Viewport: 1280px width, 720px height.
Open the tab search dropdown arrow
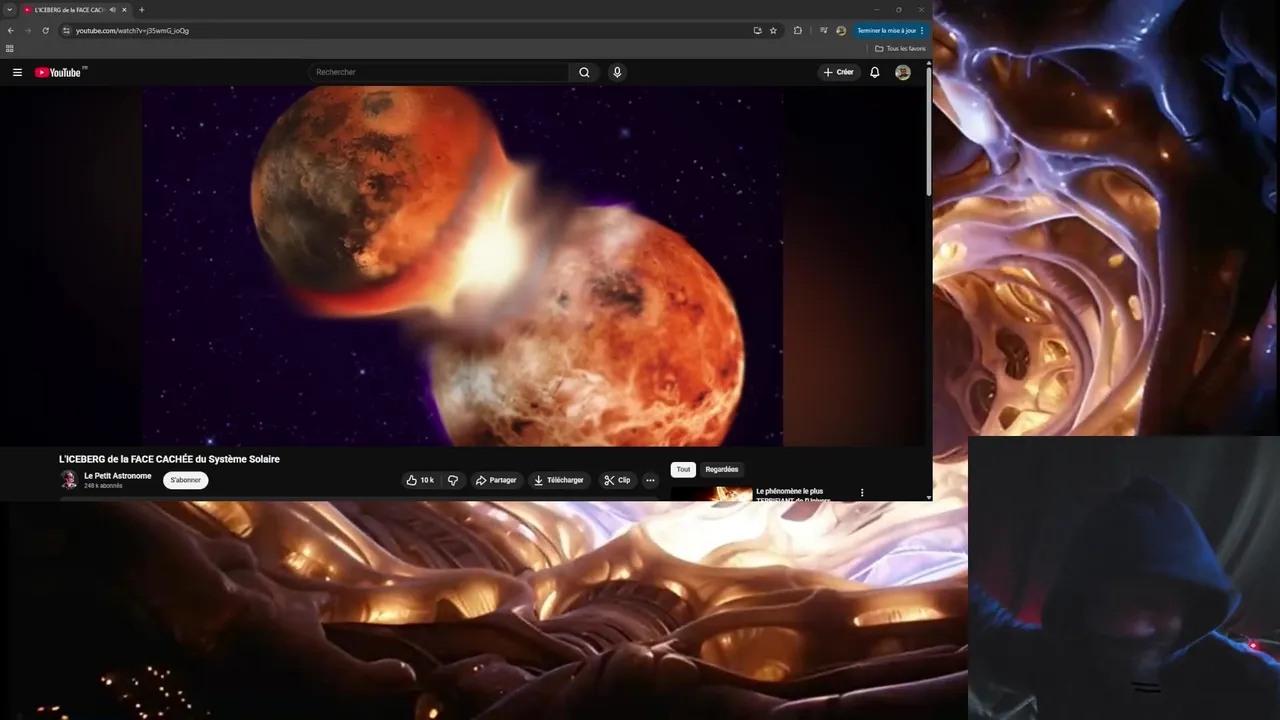pos(9,10)
